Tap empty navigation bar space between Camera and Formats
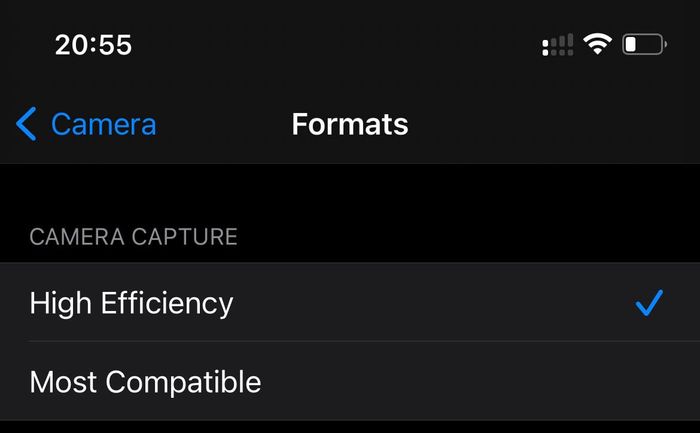This screenshot has width=700, height=433. point(223,124)
